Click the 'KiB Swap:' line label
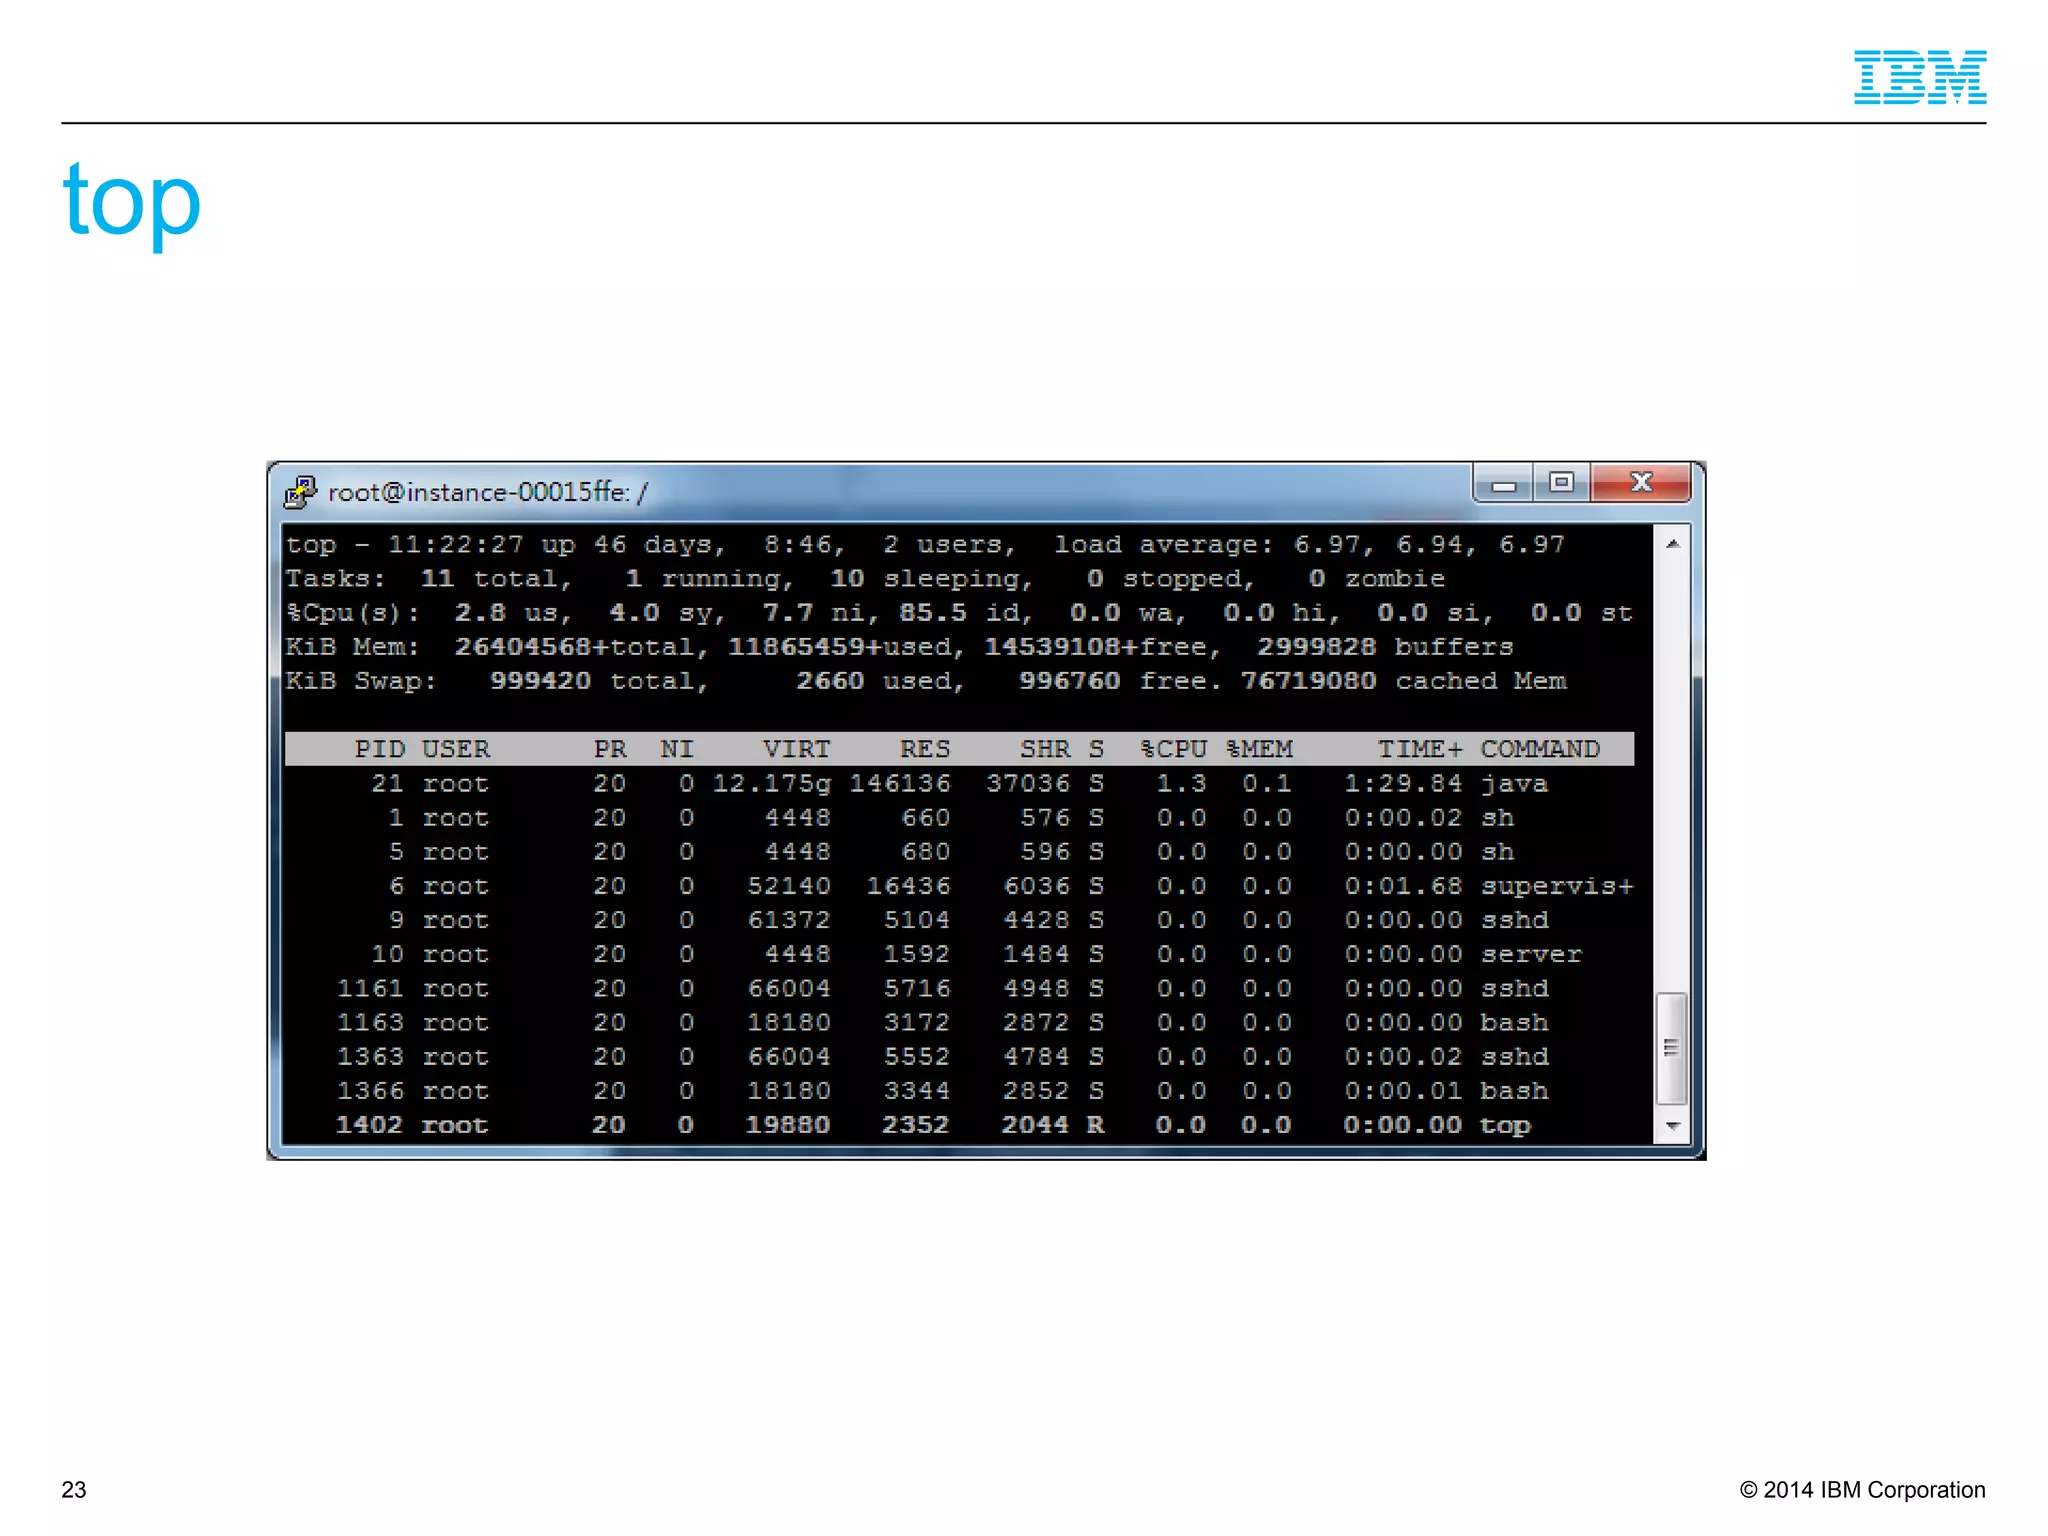The height and width of the screenshot is (1536, 2048). tap(361, 681)
